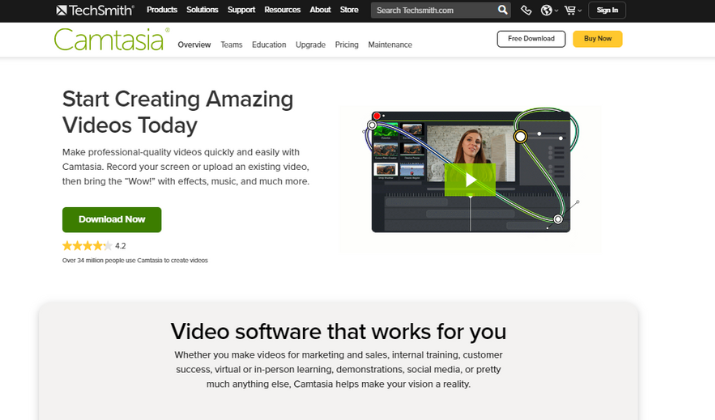Click the Camtasia logo
The image size is (715, 420).
pyautogui.click(x=111, y=39)
